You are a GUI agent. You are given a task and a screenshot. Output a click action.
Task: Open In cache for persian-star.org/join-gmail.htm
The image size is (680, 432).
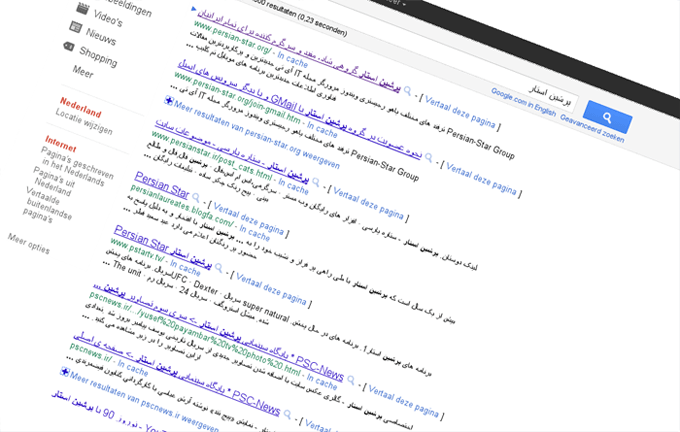[x=322, y=129]
